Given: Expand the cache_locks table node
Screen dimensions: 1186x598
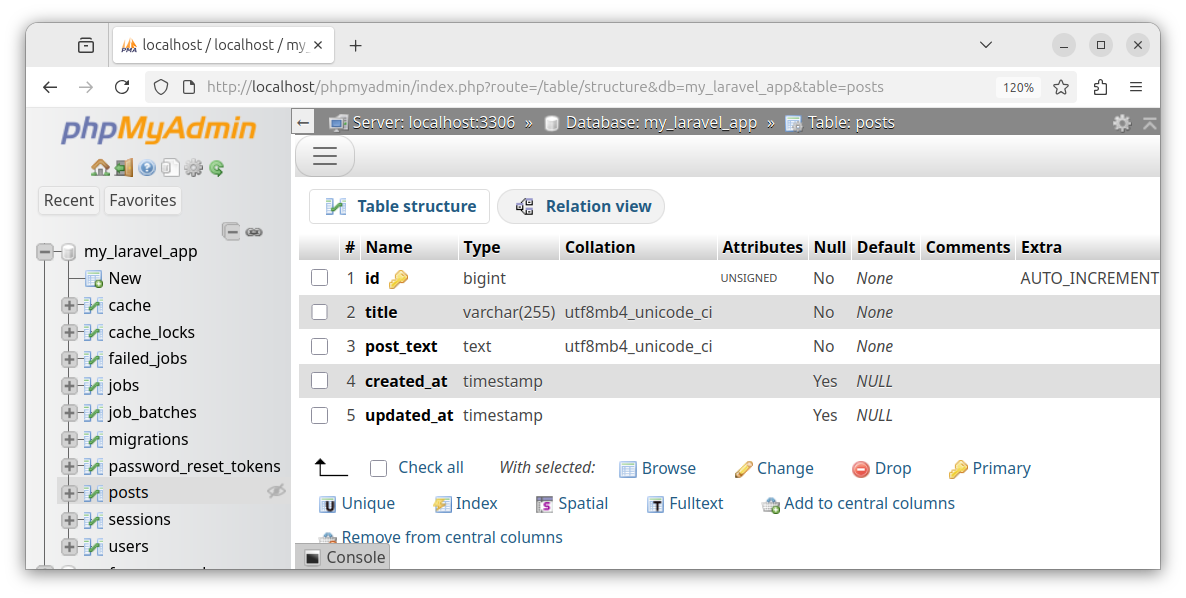Looking at the screenshot, I should pyautogui.click(x=70, y=332).
